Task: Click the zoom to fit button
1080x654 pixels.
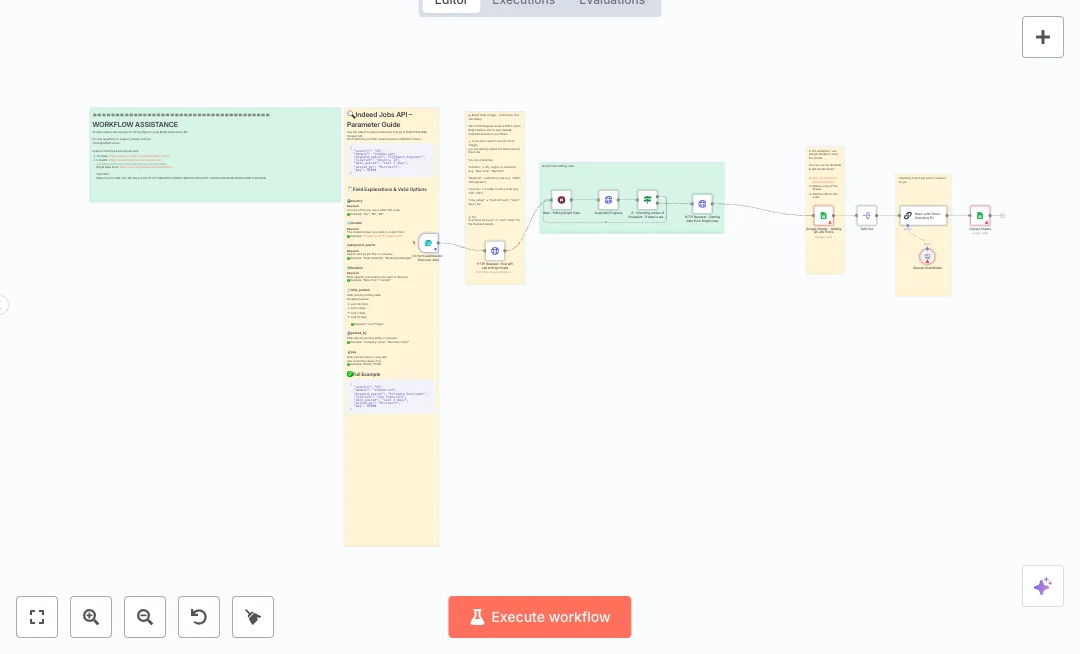Action: [37, 617]
